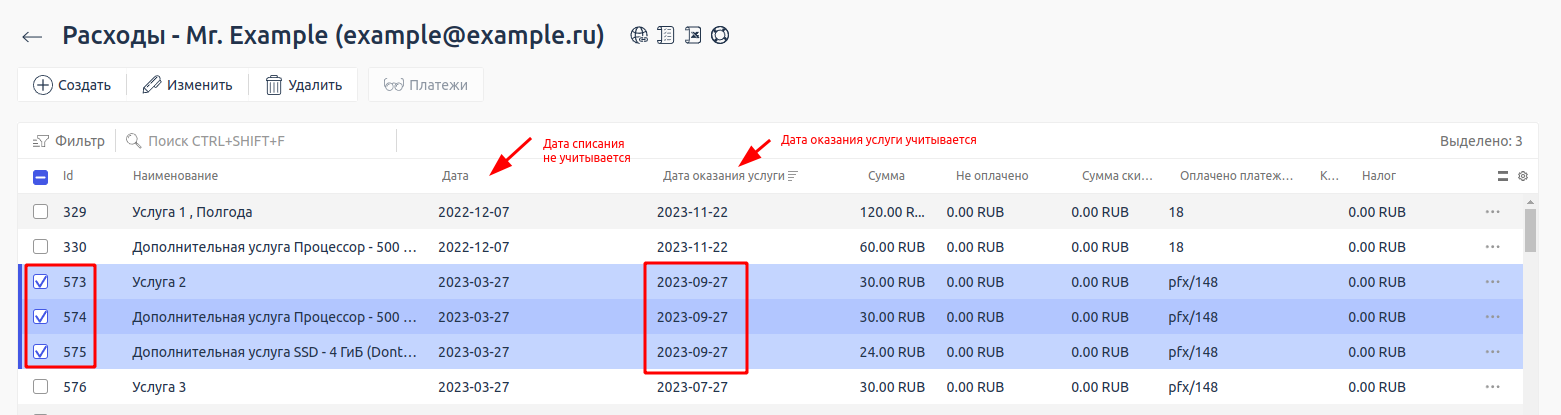This screenshot has width=1561, height=415.
Task: Sort by the Сумма column header
Action: click(x=886, y=176)
